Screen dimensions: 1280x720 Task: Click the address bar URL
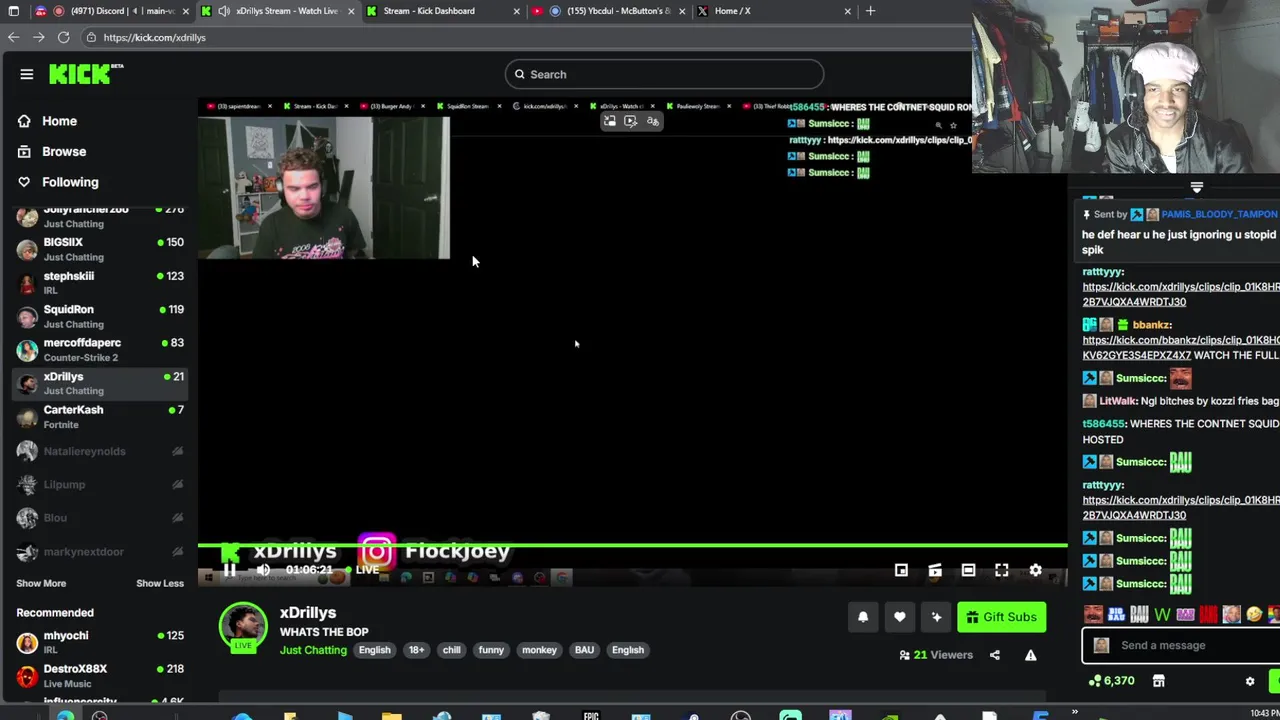tap(154, 37)
